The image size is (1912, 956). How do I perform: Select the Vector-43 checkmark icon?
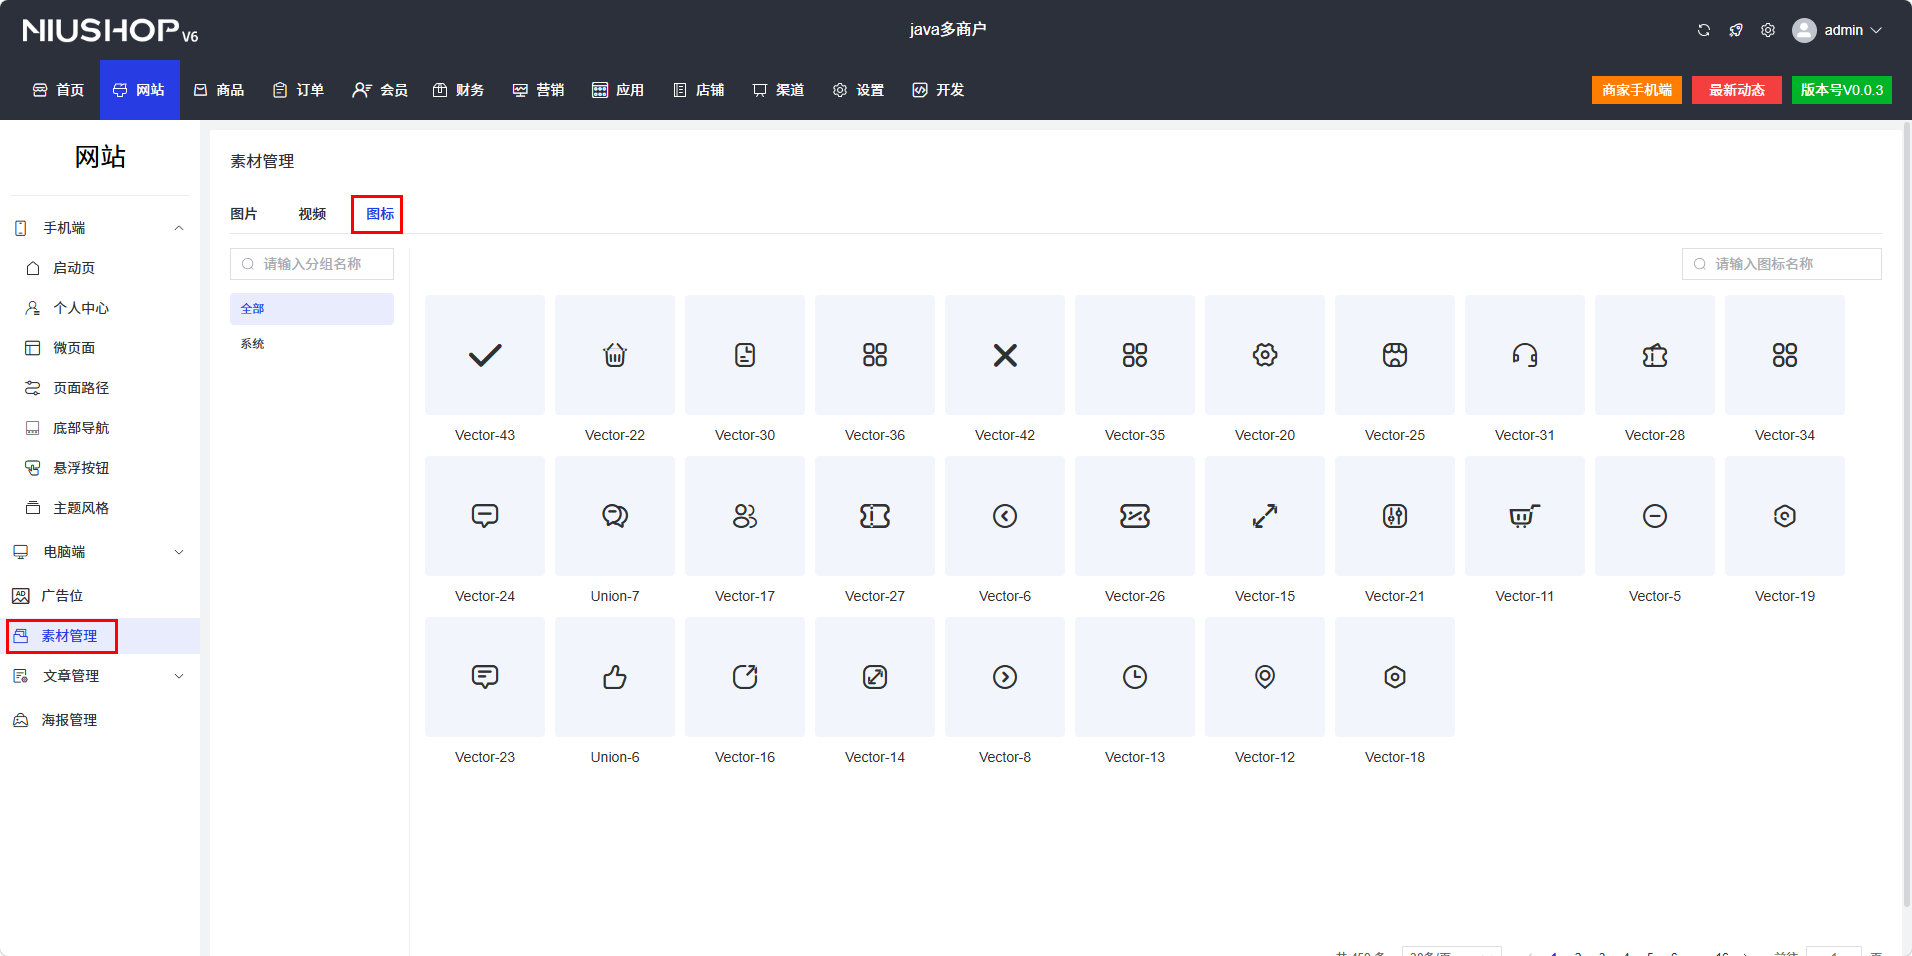[485, 355]
